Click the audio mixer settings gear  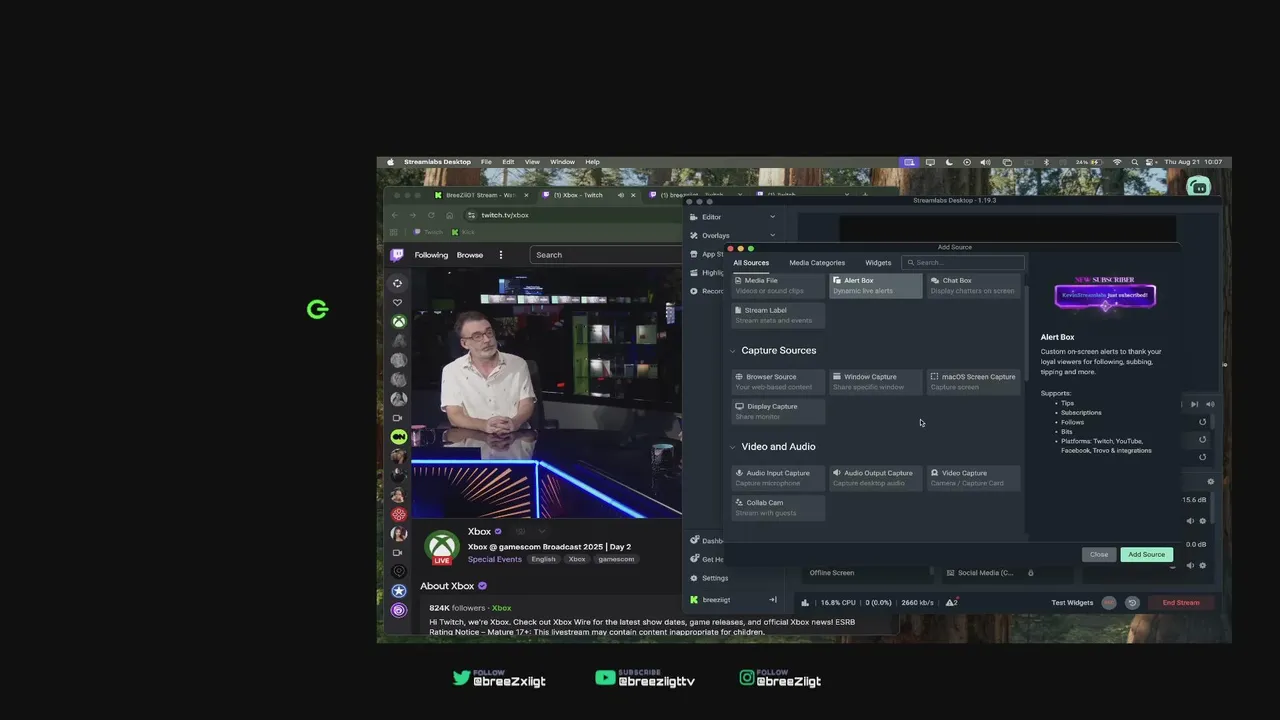[x=1210, y=482]
